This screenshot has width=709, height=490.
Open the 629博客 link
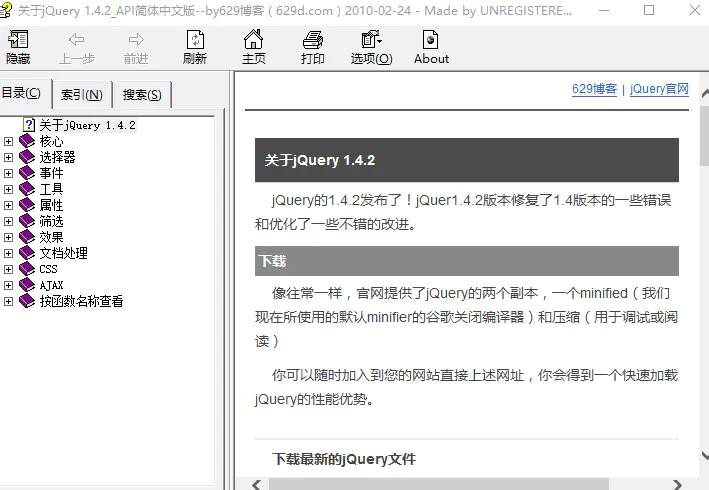pos(594,89)
